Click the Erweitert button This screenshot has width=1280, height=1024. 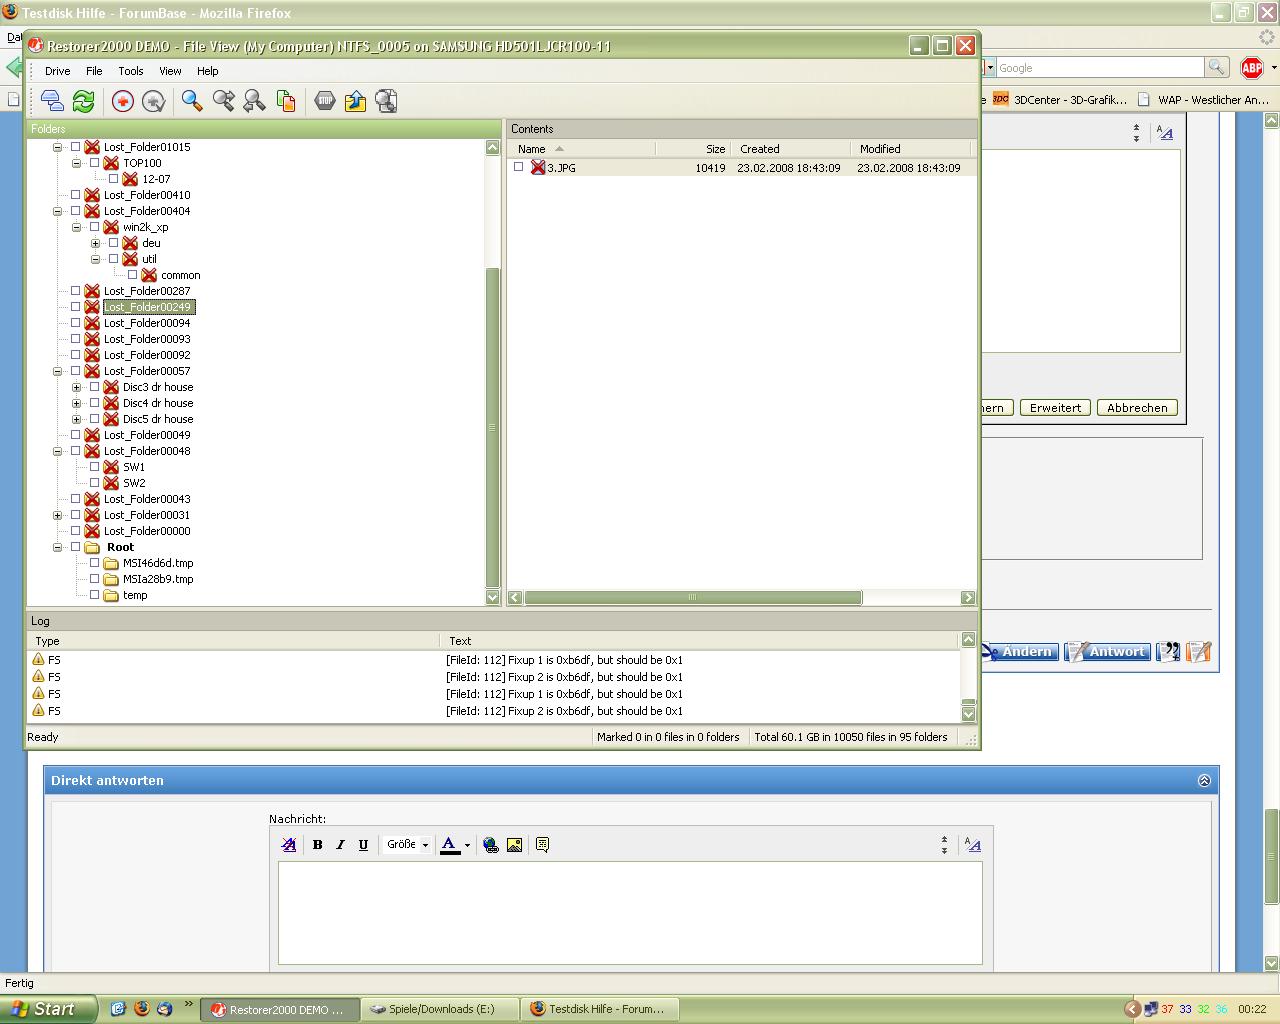pos(1055,408)
